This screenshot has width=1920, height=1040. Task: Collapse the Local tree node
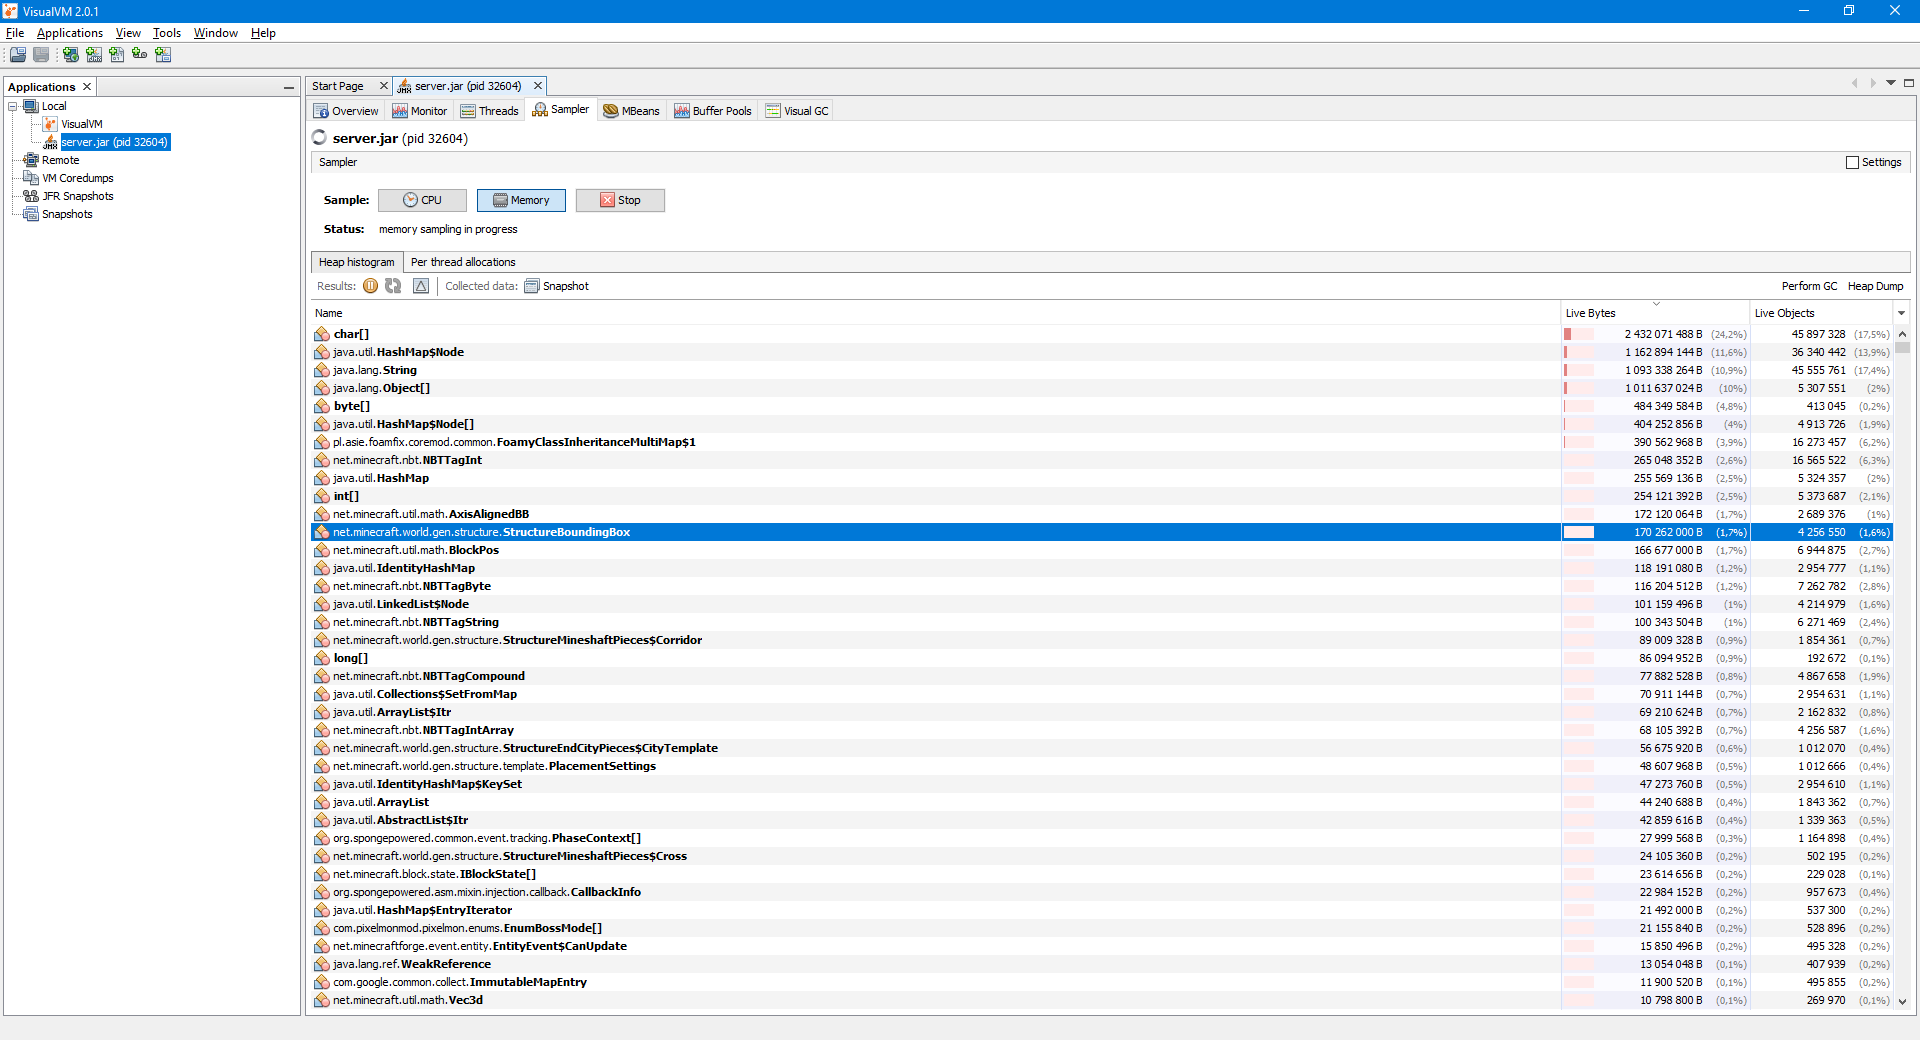(13, 106)
